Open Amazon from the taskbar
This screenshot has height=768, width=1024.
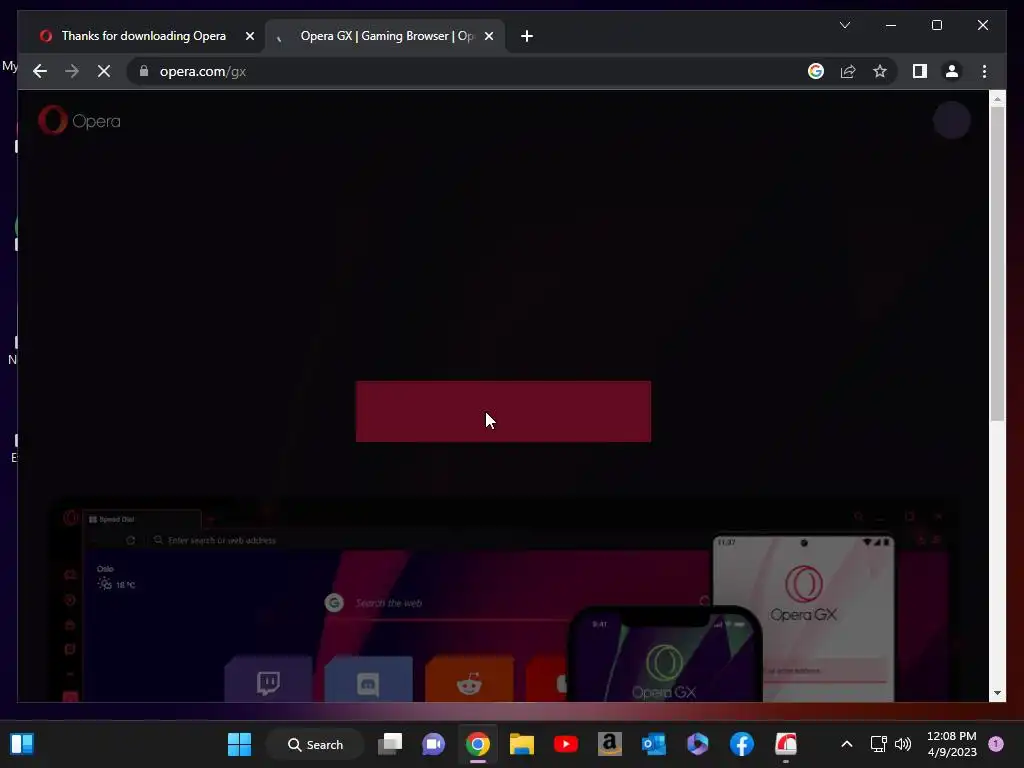609,744
